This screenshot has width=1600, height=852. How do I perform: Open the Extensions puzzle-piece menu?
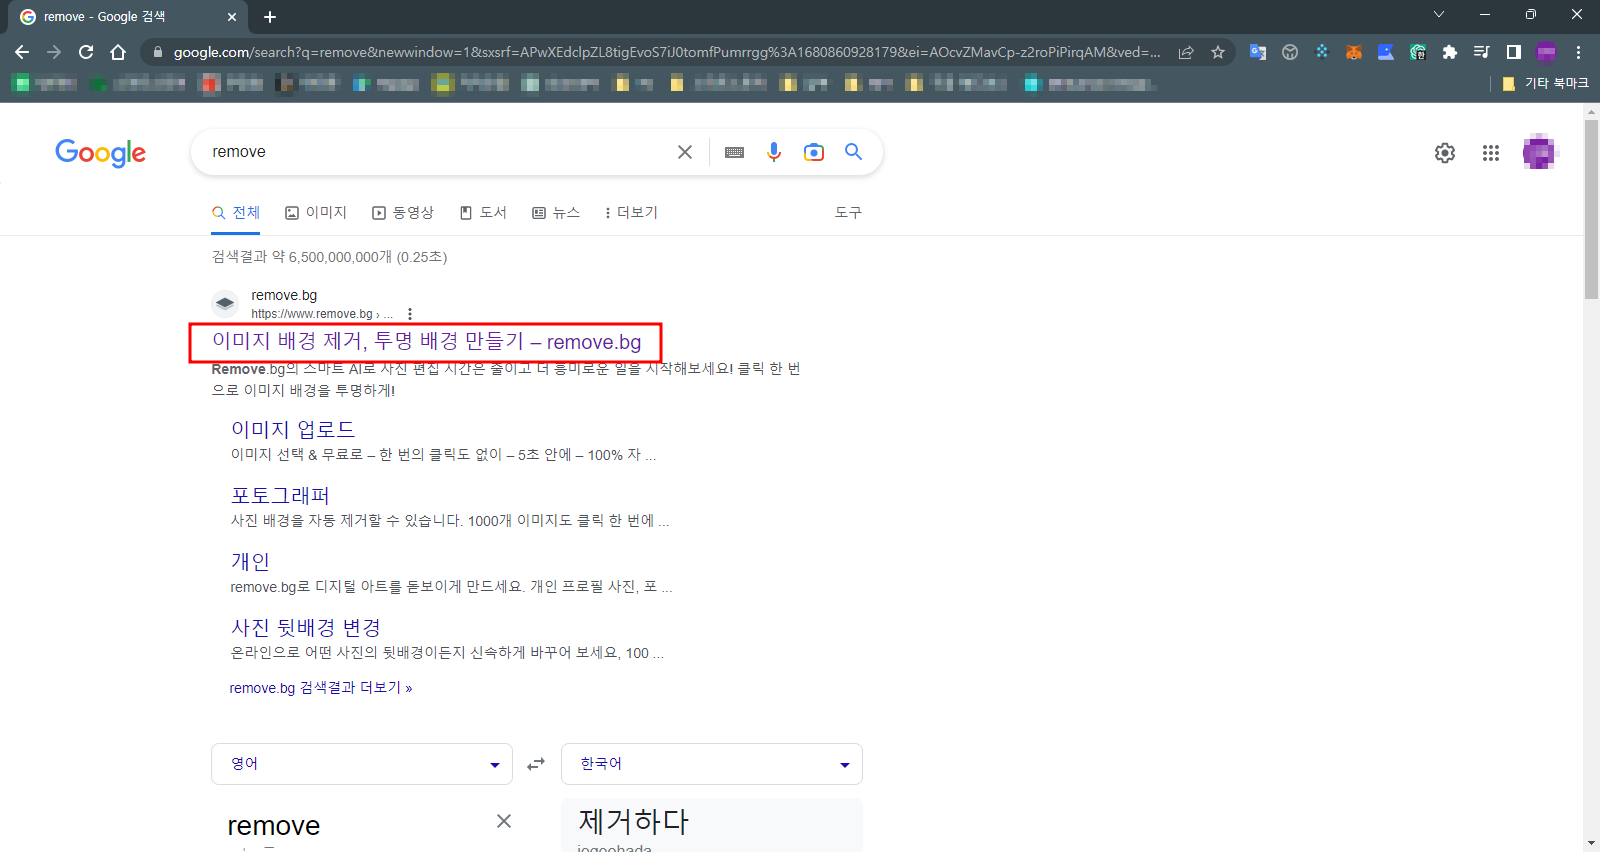point(1450,52)
